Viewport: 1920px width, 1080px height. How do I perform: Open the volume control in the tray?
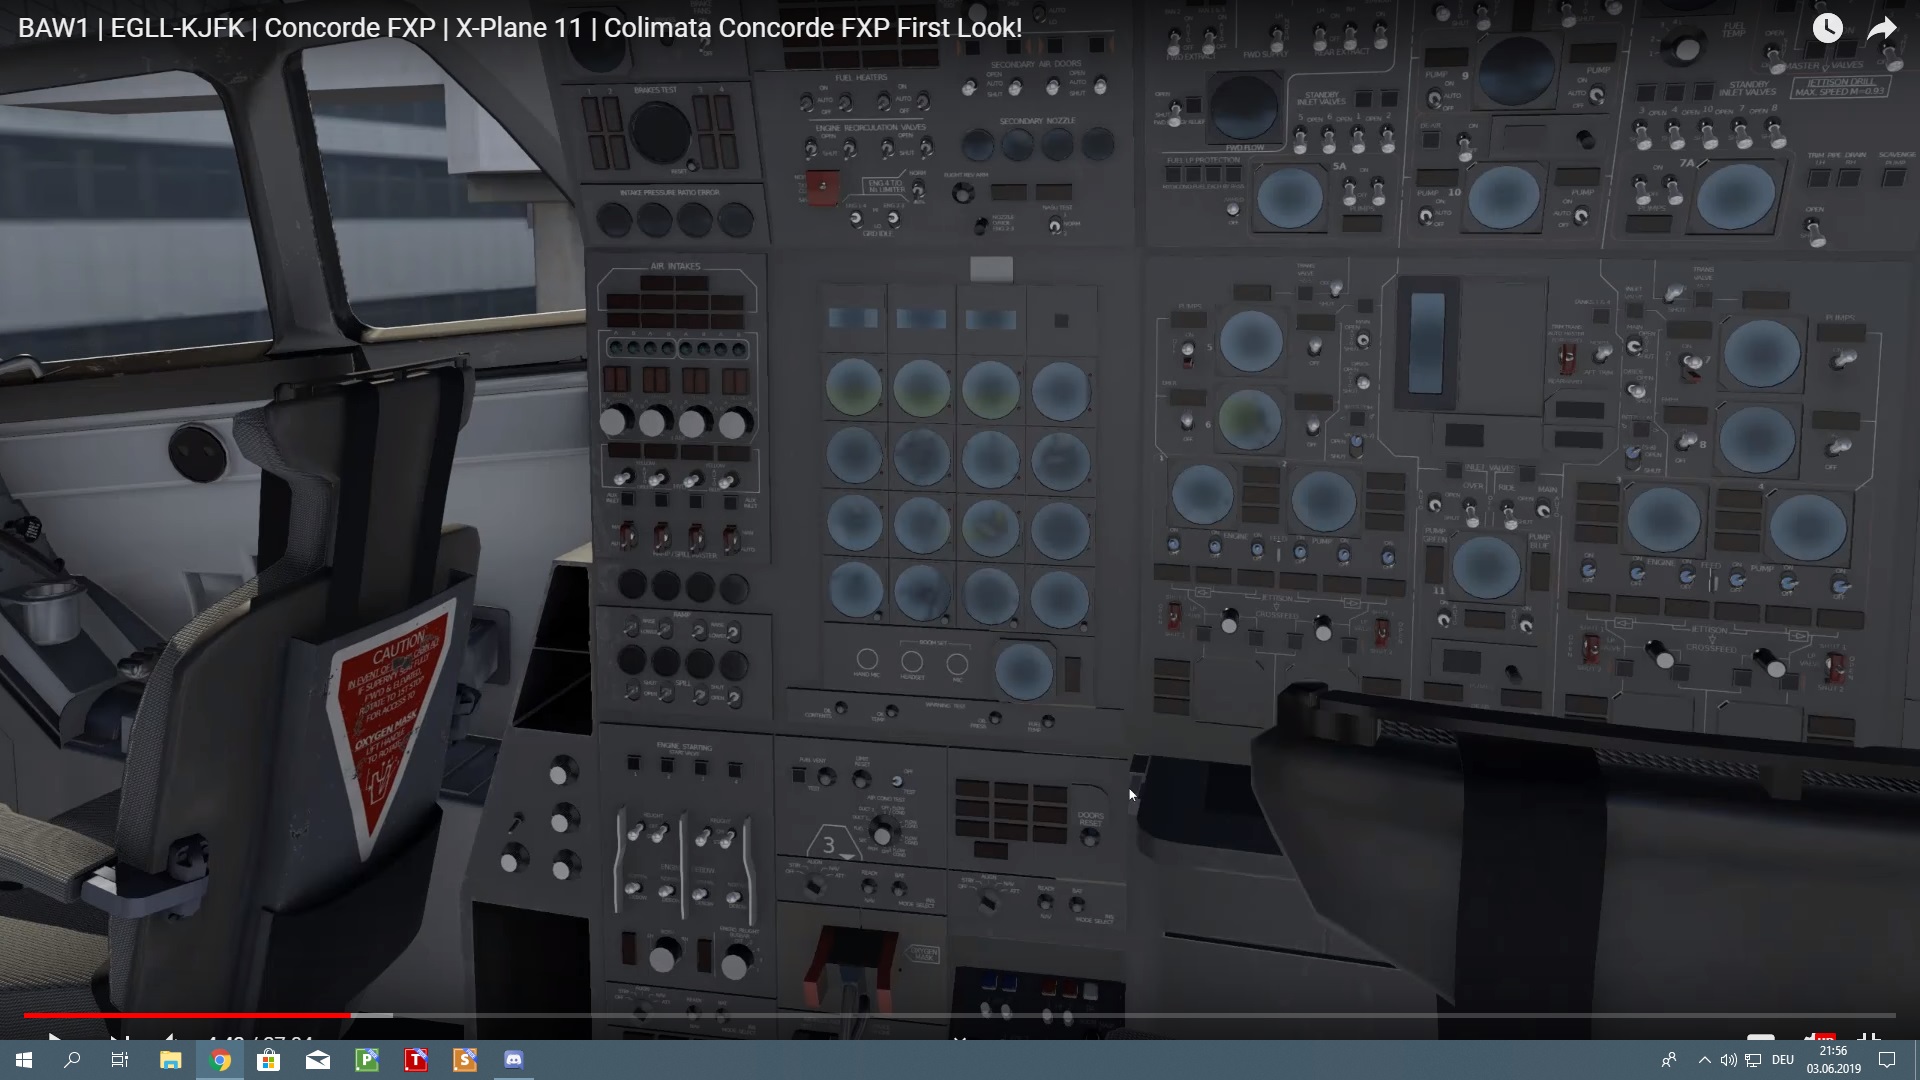[1729, 1060]
